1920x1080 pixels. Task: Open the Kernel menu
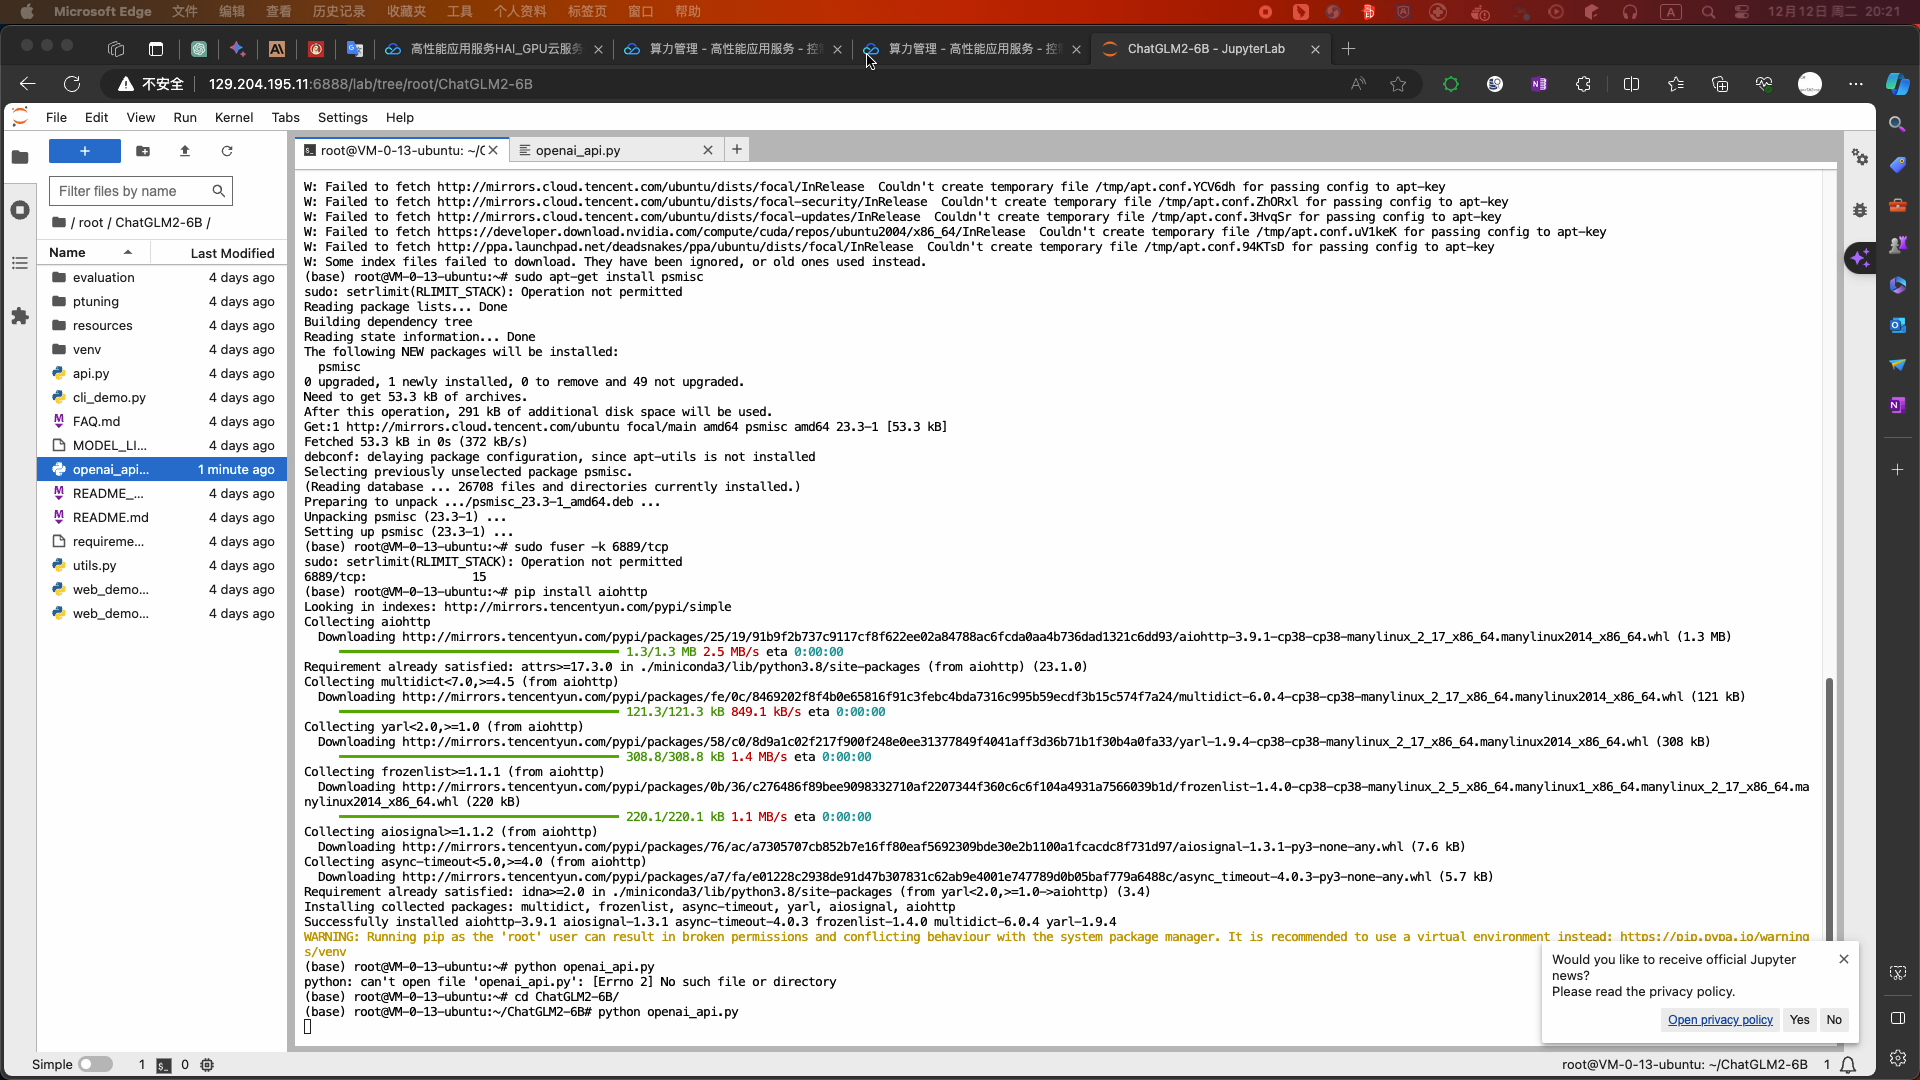(x=233, y=117)
